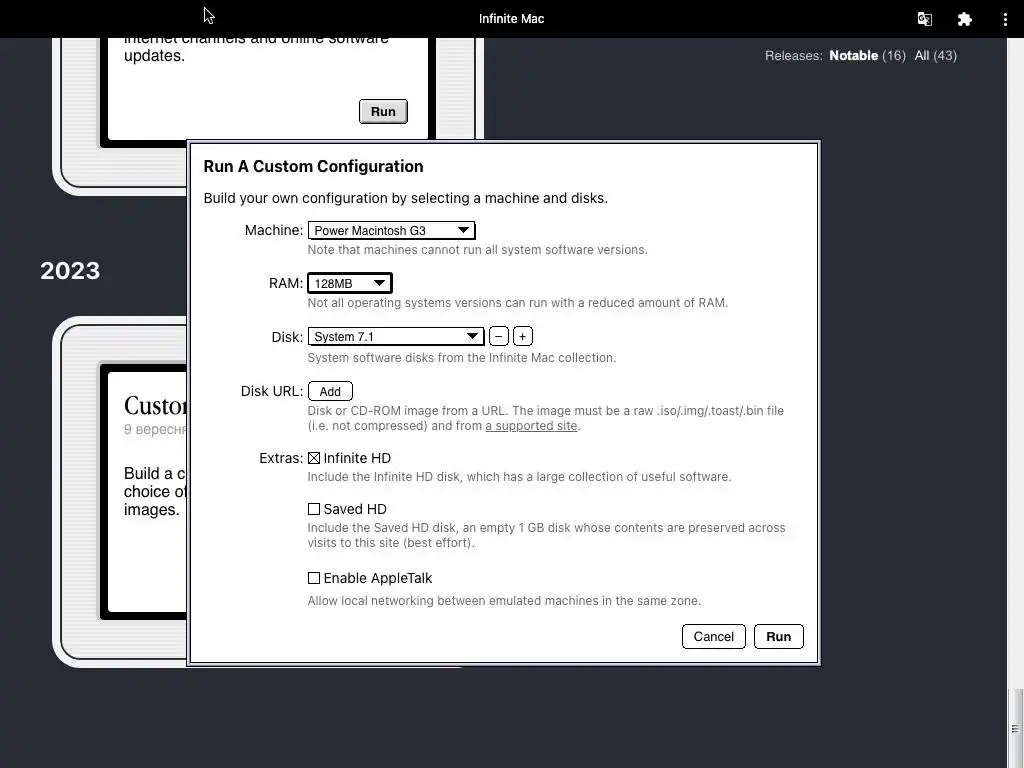Follow the 'a supported site' link
This screenshot has height=768, width=1024.
pos(531,426)
